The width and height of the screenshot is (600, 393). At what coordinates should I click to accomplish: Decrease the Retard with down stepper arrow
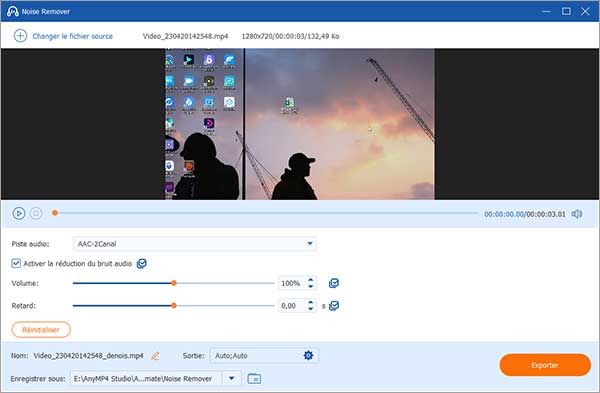pyautogui.click(x=311, y=309)
